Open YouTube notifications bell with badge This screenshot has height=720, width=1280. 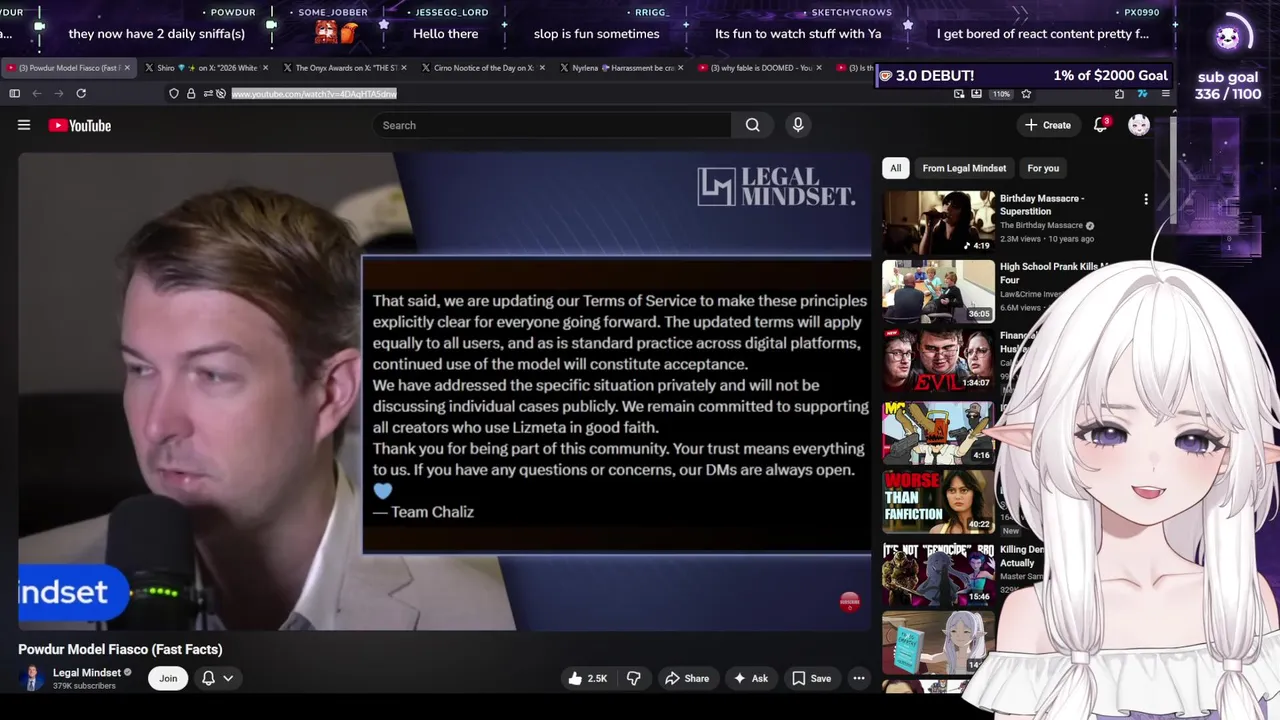pyautogui.click(x=1100, y=125)
